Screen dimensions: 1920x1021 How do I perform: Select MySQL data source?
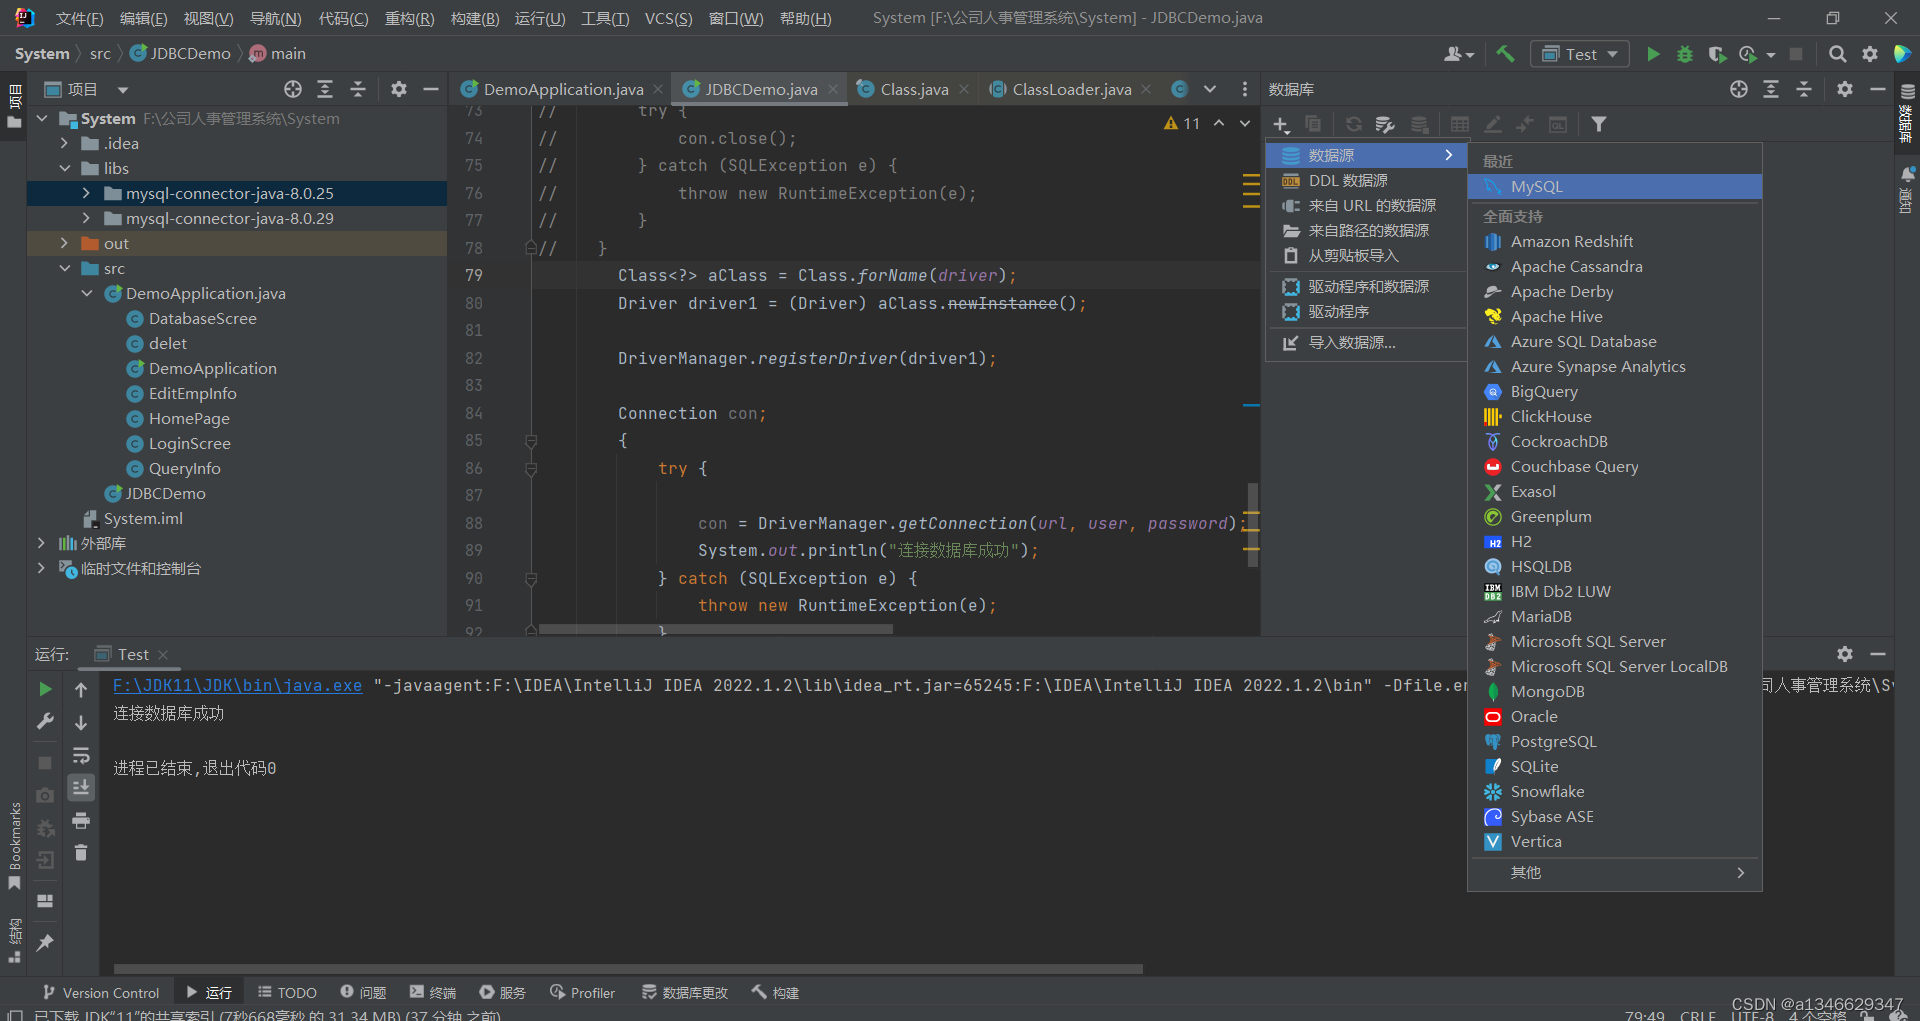coord(1614,186)
